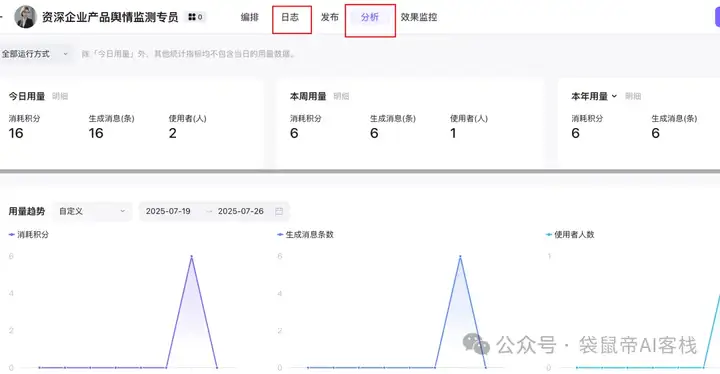Open 本年用量 明细 link
This screenshot has width=720, height=374.
(633, 96)
